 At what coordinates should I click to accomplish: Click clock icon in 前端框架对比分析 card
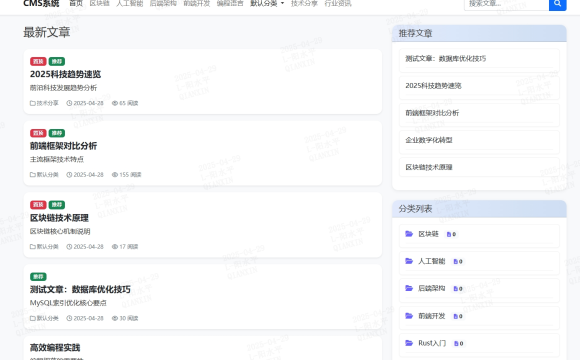pyautogui.click(x=69, y=175)
